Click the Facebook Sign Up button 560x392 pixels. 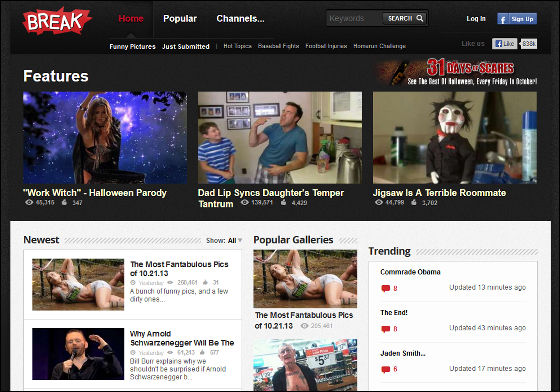pyautogui.click(x=517, y=19)
